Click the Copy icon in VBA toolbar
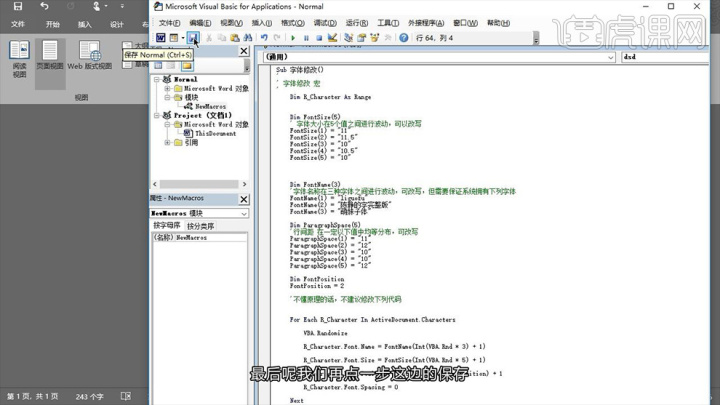Image resolution: width=720 pixels, height=405 pixels. pyautogui.click(x=222, y=38)
